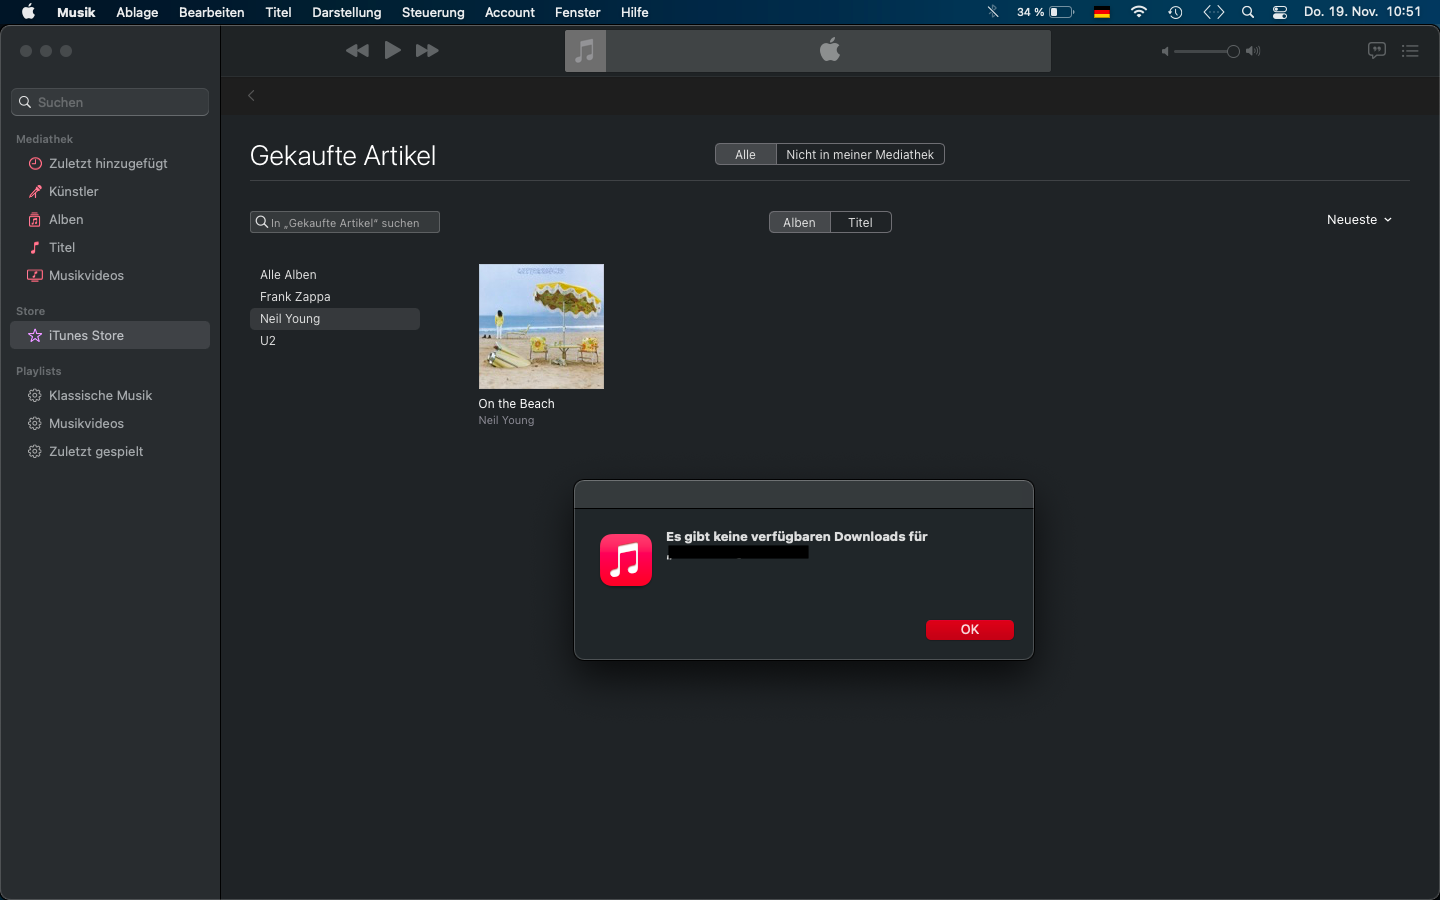
Task: Click OK to dismiss the dialog
Action: click(969, 629)
